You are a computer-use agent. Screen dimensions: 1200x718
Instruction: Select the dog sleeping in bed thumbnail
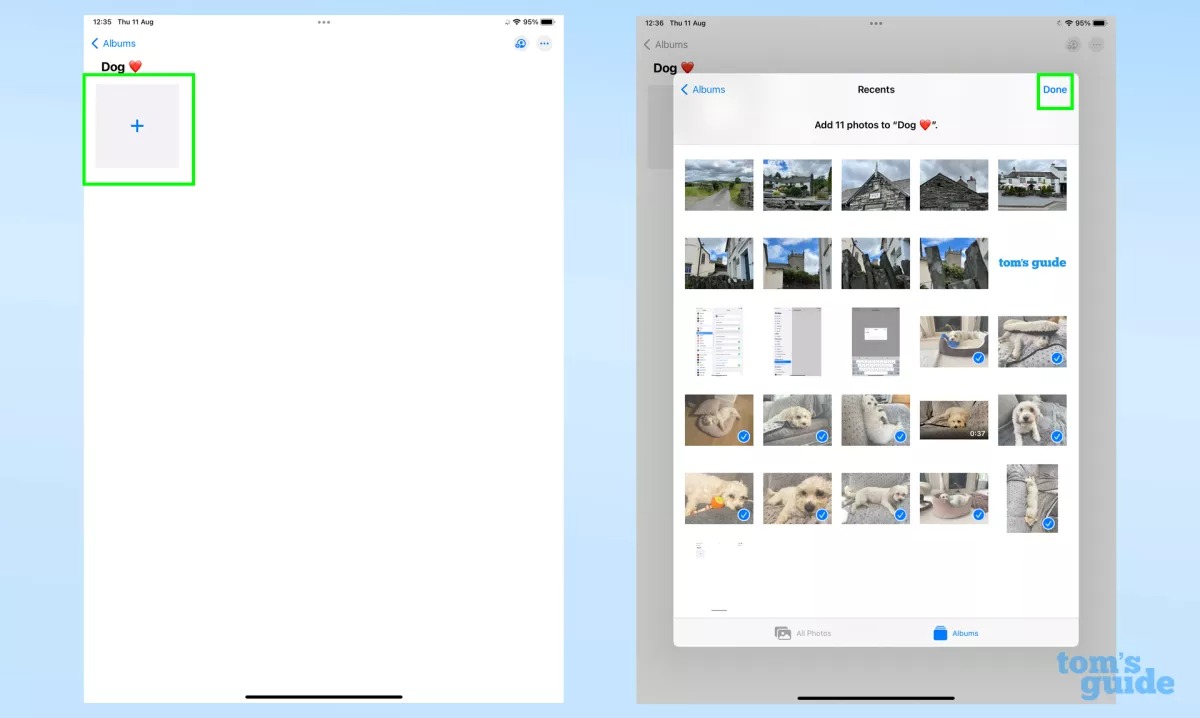[953, 341]
